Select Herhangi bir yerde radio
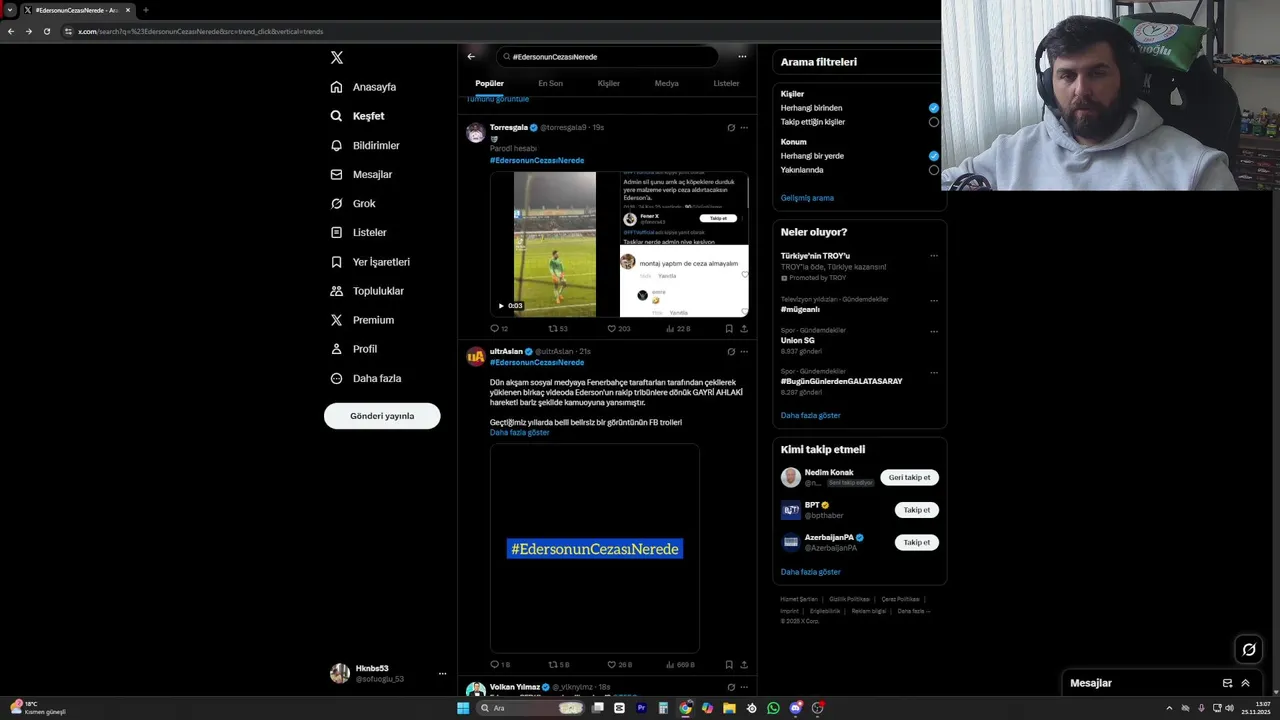This screenshot has height=720, width=1280. pos(934,156)
